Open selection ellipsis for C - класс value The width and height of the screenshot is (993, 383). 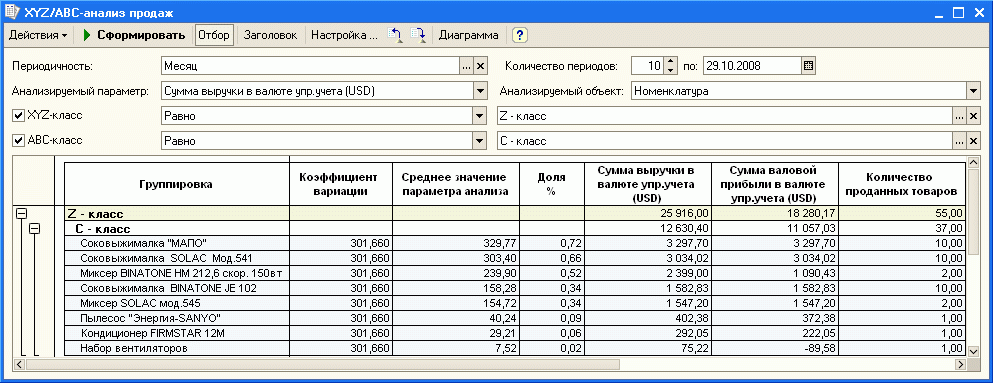tap(960, 141)
